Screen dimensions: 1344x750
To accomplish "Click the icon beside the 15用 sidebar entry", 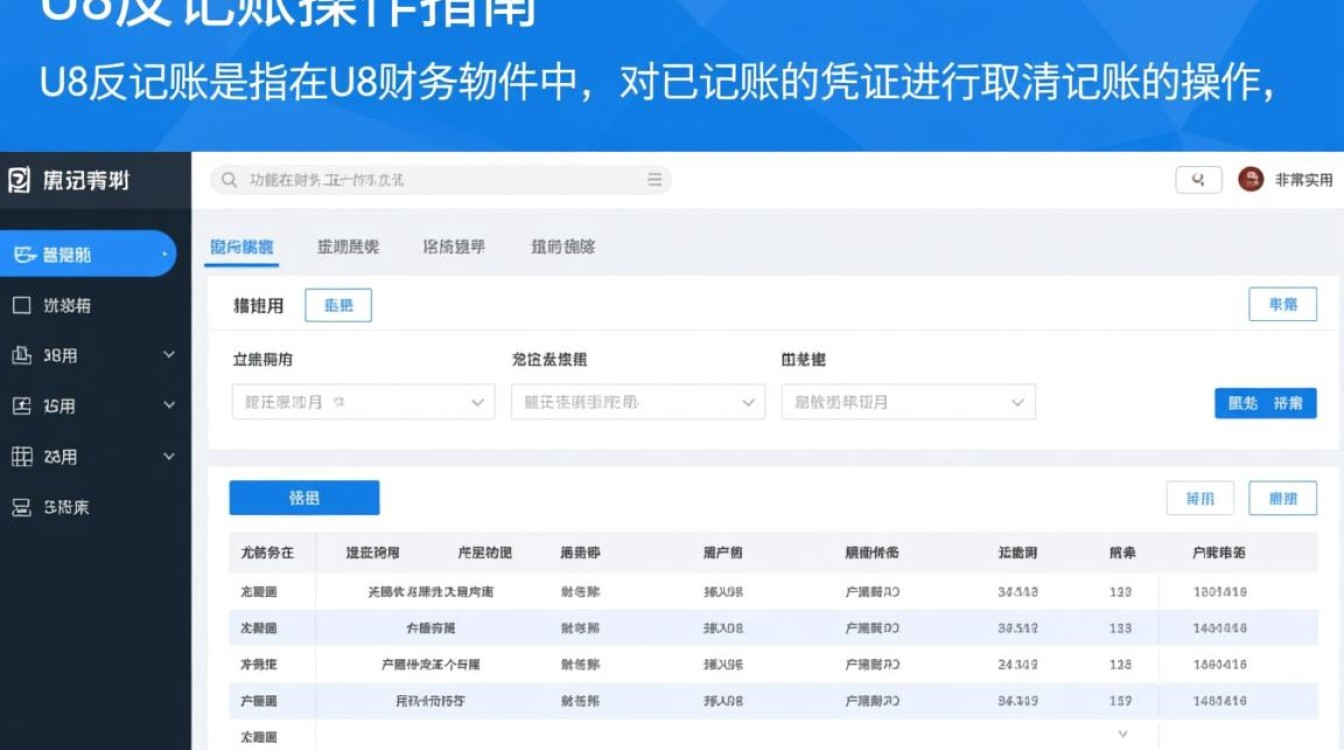I will coord(21,406).
